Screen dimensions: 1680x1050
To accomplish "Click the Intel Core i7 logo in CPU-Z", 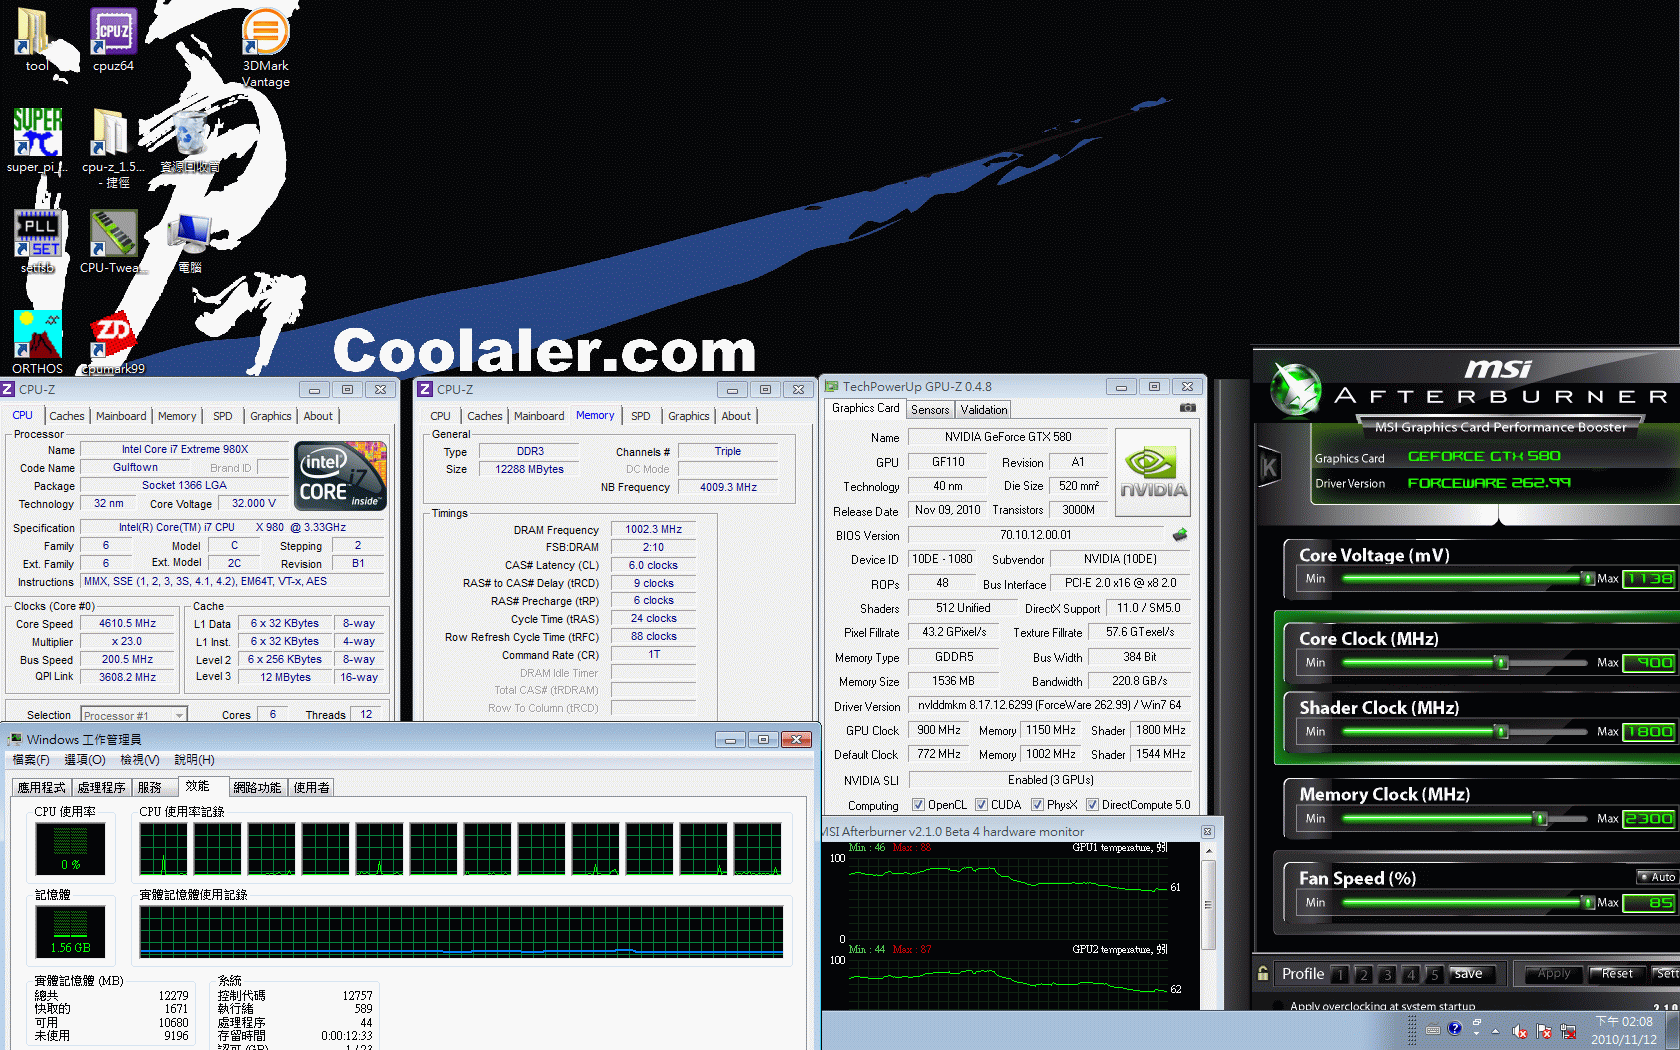I will 340,476.
